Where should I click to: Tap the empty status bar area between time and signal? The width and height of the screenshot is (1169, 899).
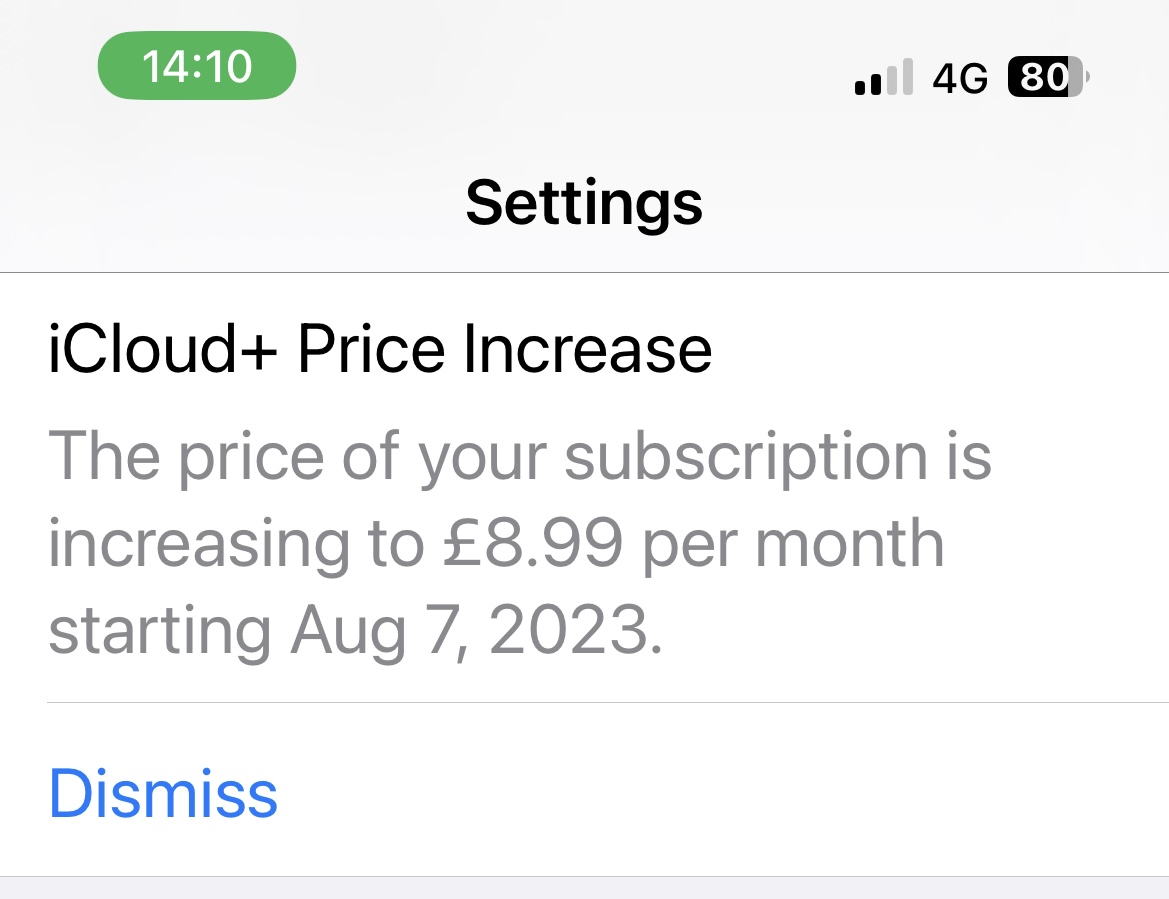pyautogui.click(x=574, y=71)
